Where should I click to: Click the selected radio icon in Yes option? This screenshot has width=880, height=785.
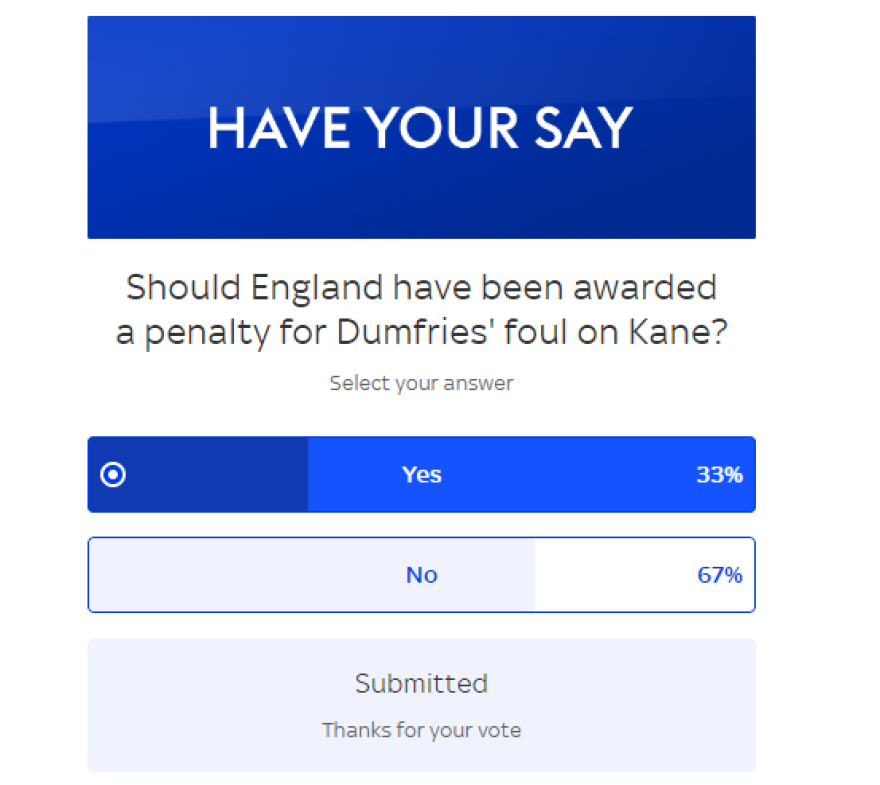114,475
